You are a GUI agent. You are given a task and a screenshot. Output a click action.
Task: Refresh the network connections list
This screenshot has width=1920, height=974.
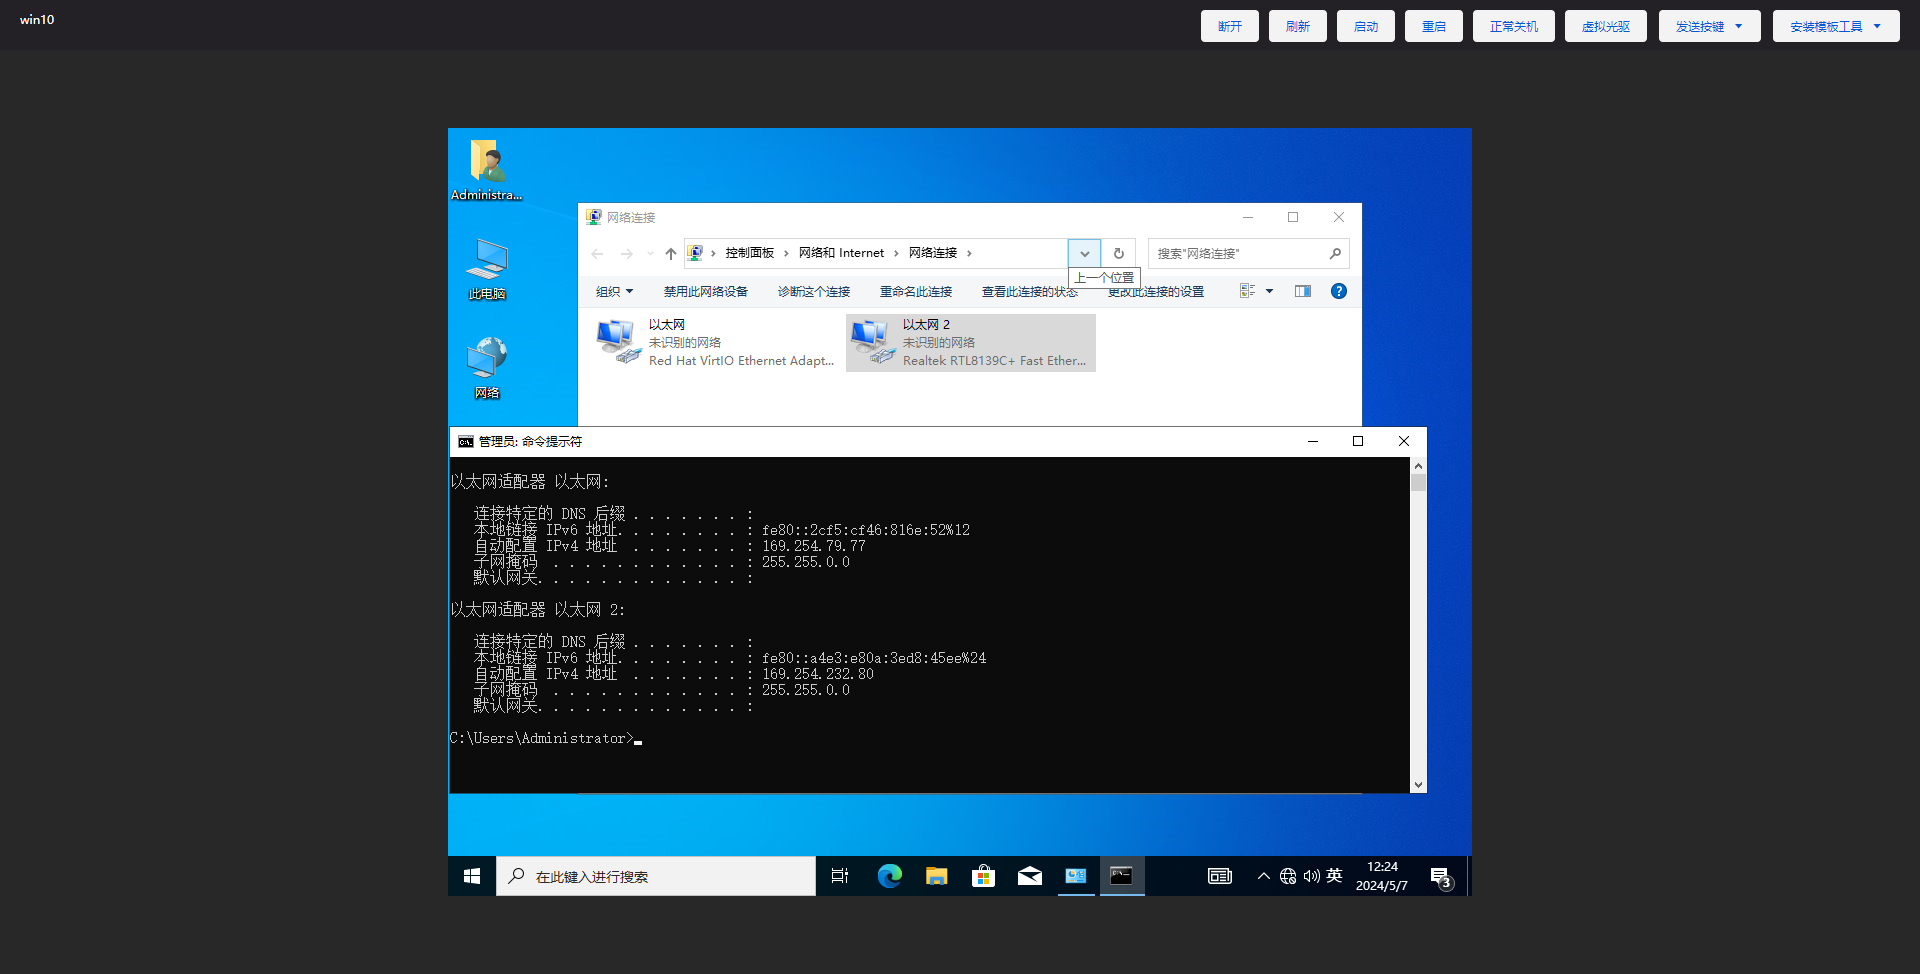1119,254
